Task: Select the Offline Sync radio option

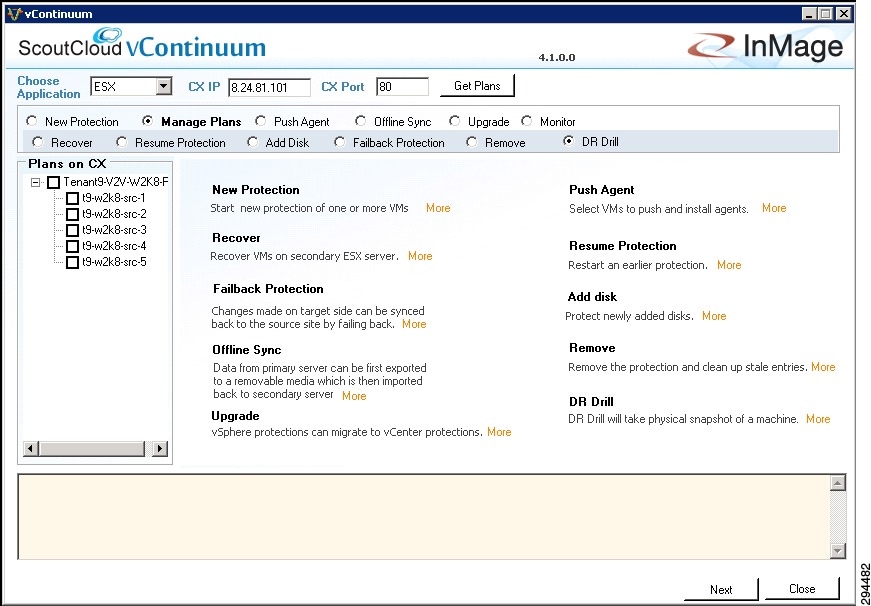Action: pyautogui.click(x=361, y=121)
